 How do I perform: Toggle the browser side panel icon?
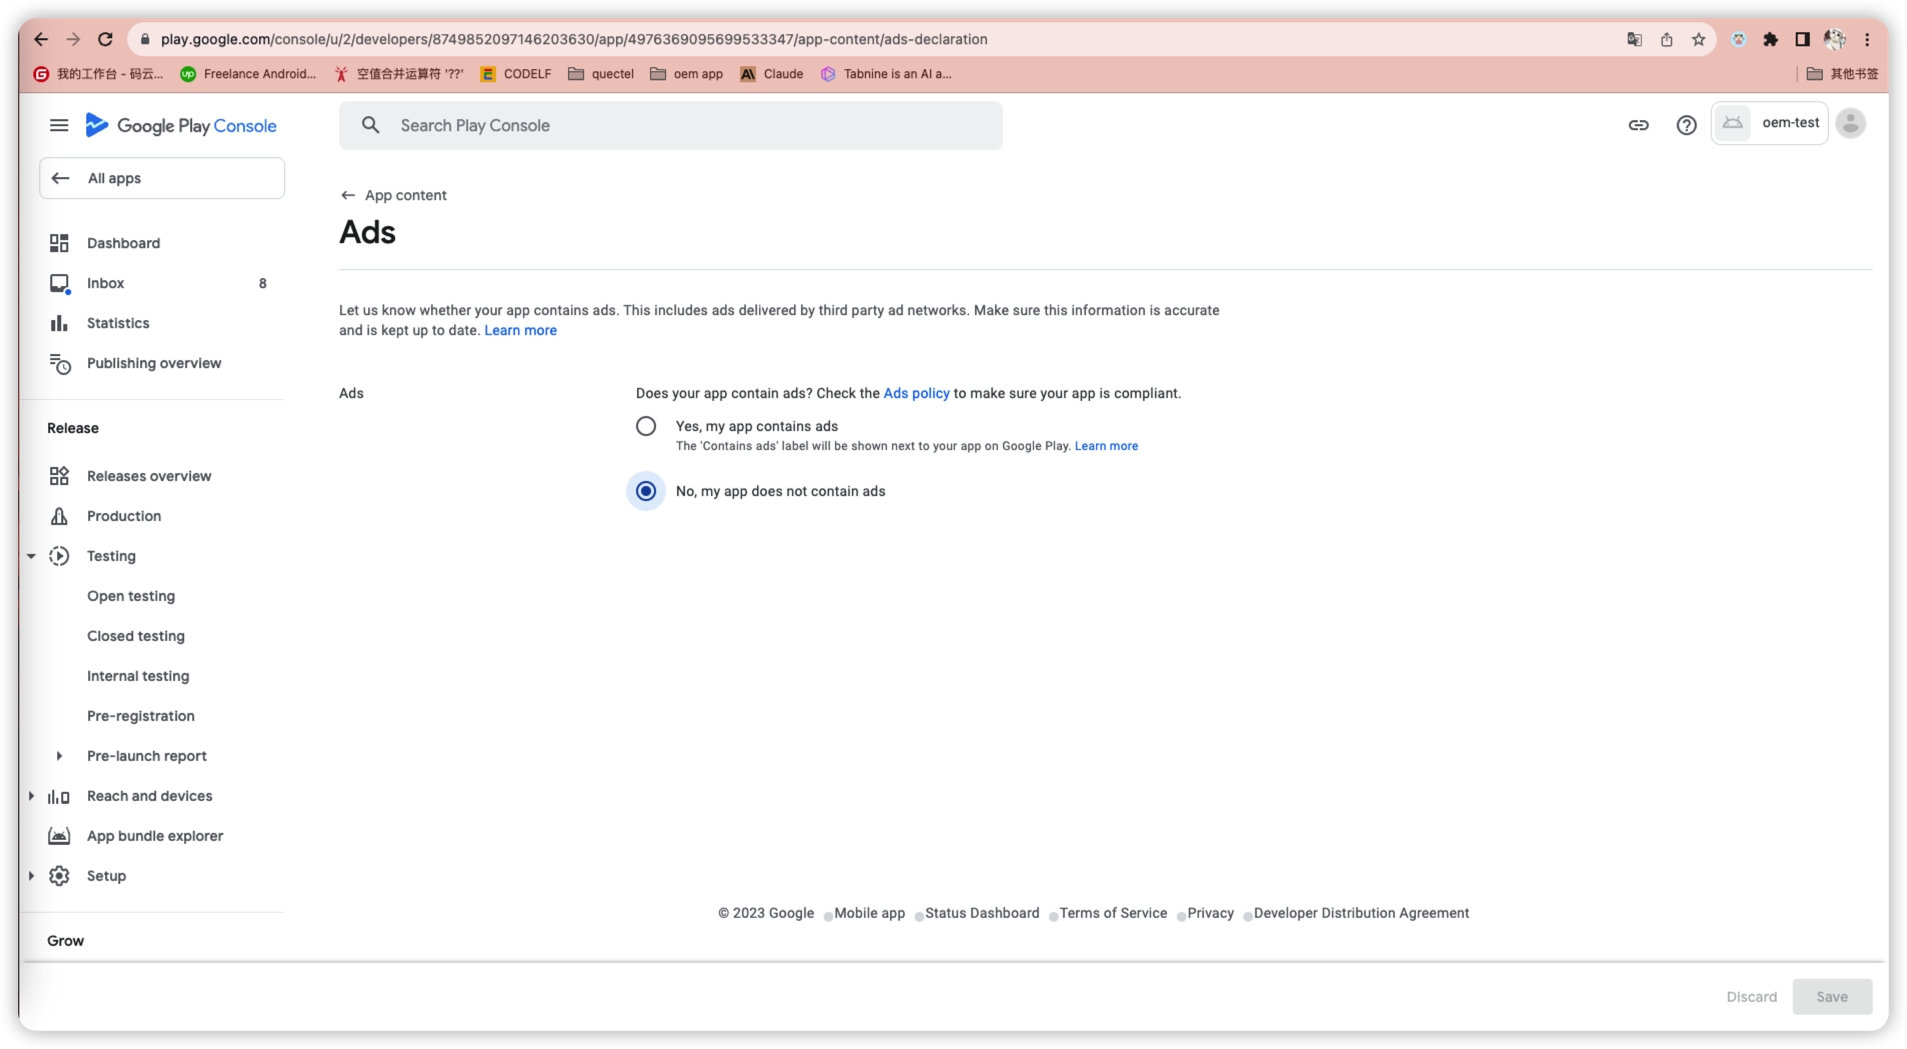[x=1802, y=39]
